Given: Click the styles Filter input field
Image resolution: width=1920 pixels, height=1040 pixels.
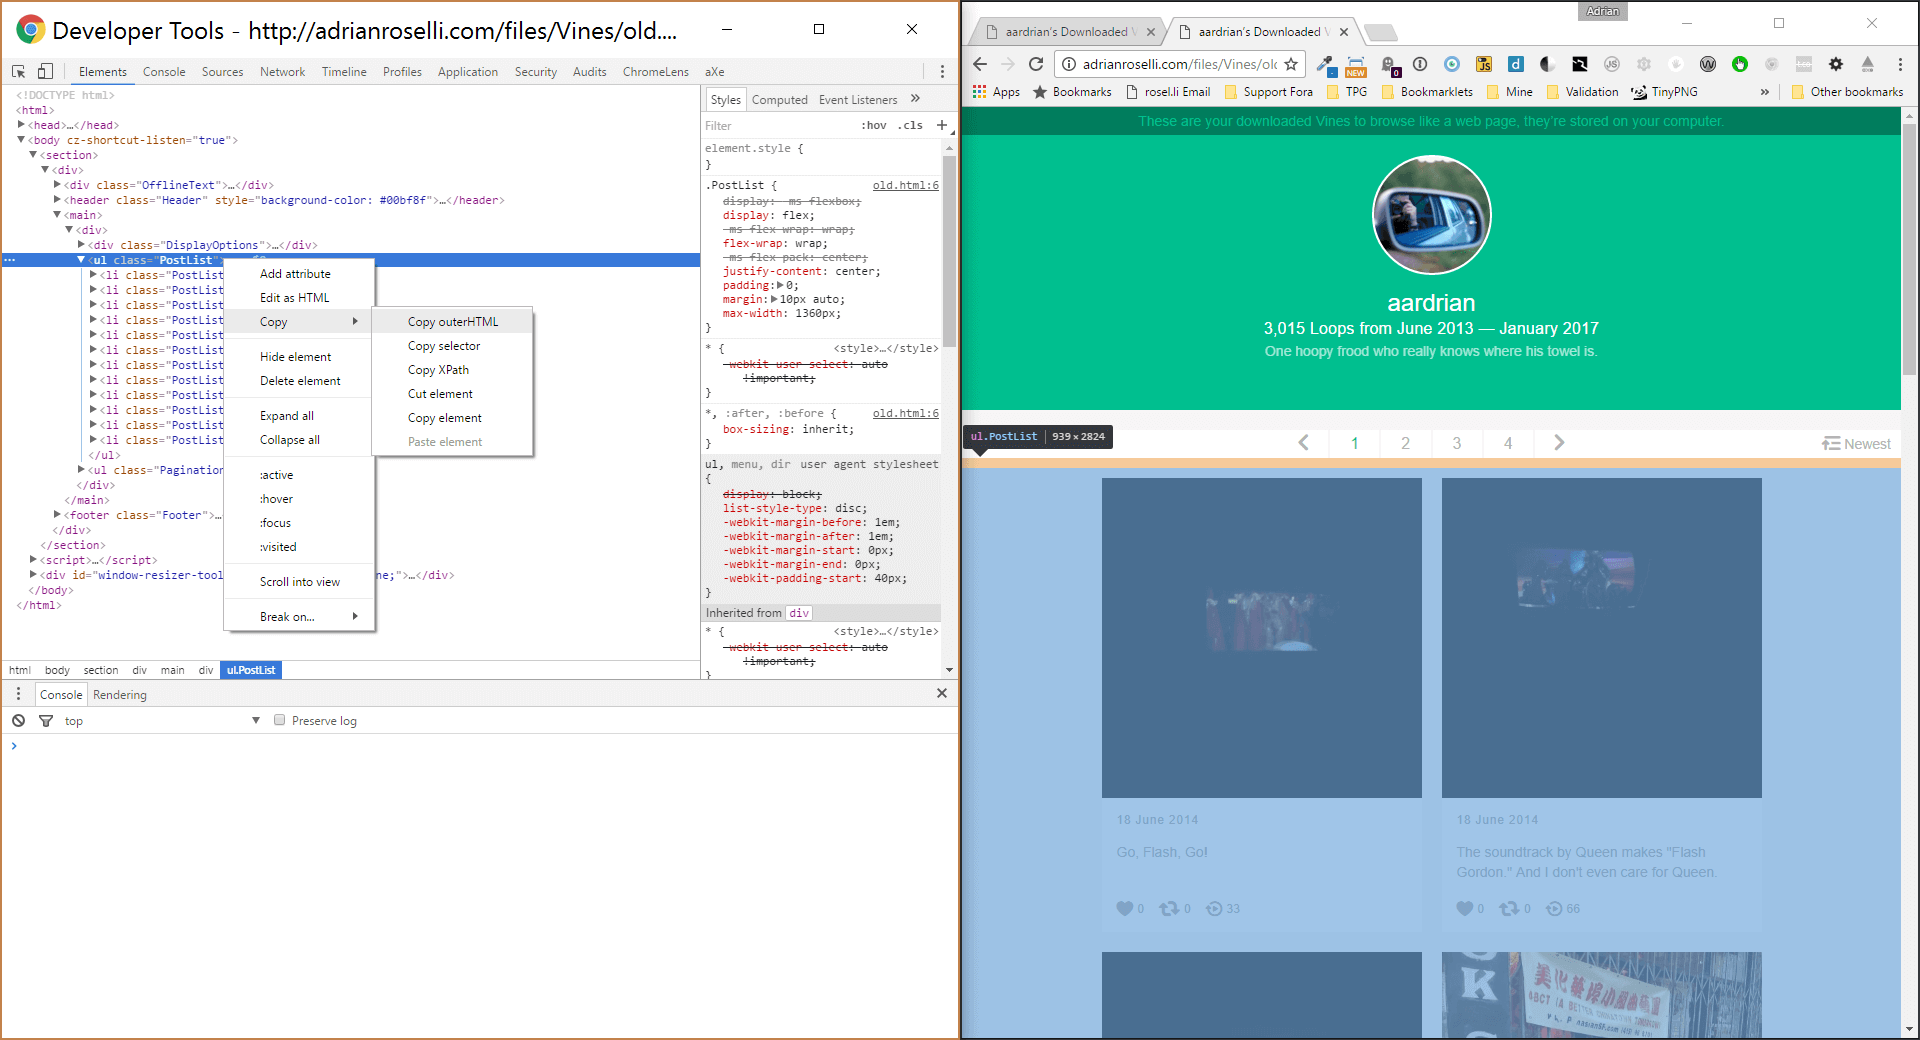Looking at the screenshot, I should point(779,126).
